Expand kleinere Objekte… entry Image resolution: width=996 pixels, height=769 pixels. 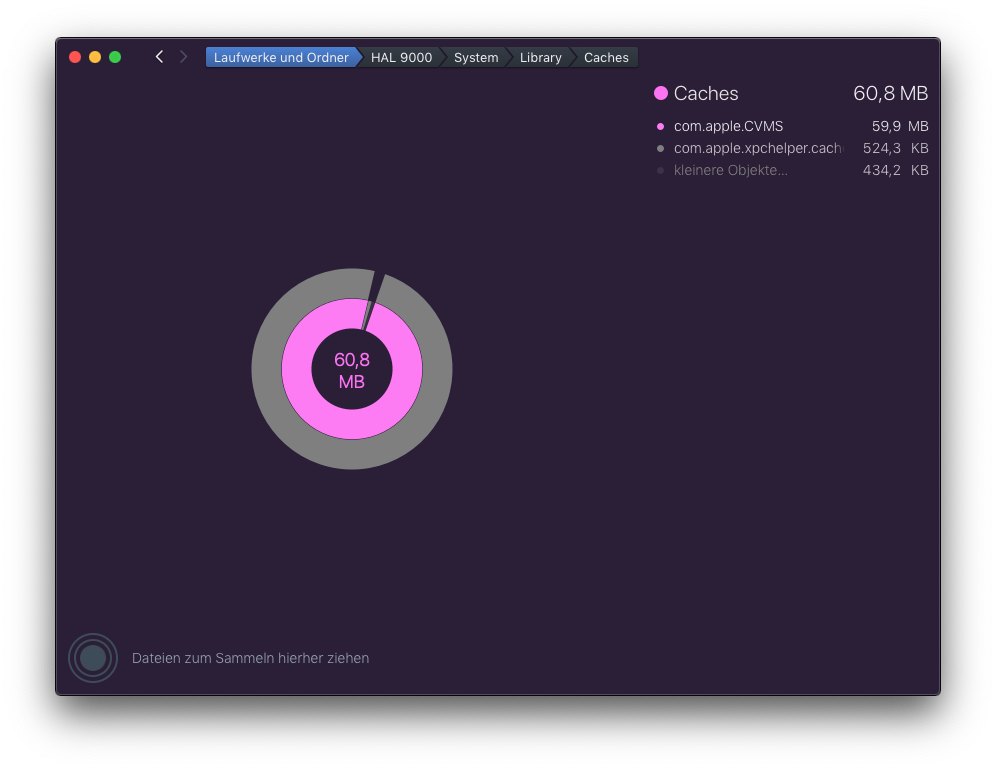(x=730, y=170)
